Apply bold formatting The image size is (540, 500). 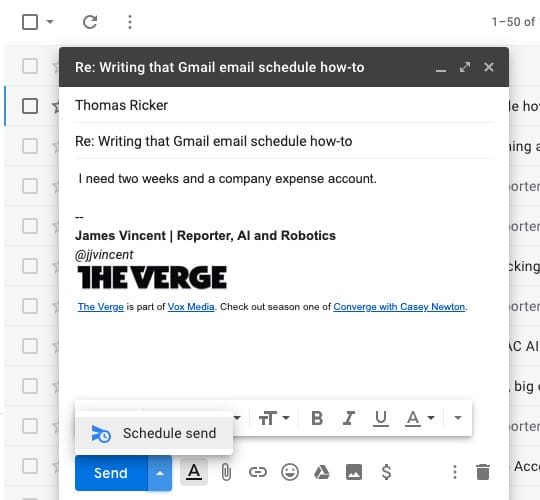[x=317, y=418]
